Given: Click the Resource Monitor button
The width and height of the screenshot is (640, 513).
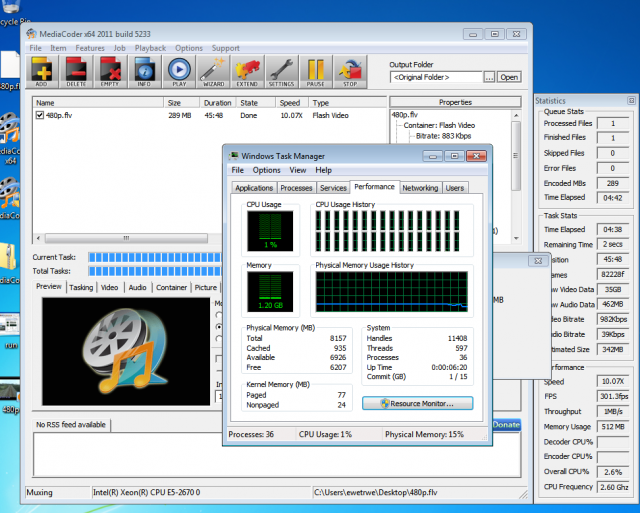Looking at the screenshot, I should pyautogui.click(x=418, y=403).
